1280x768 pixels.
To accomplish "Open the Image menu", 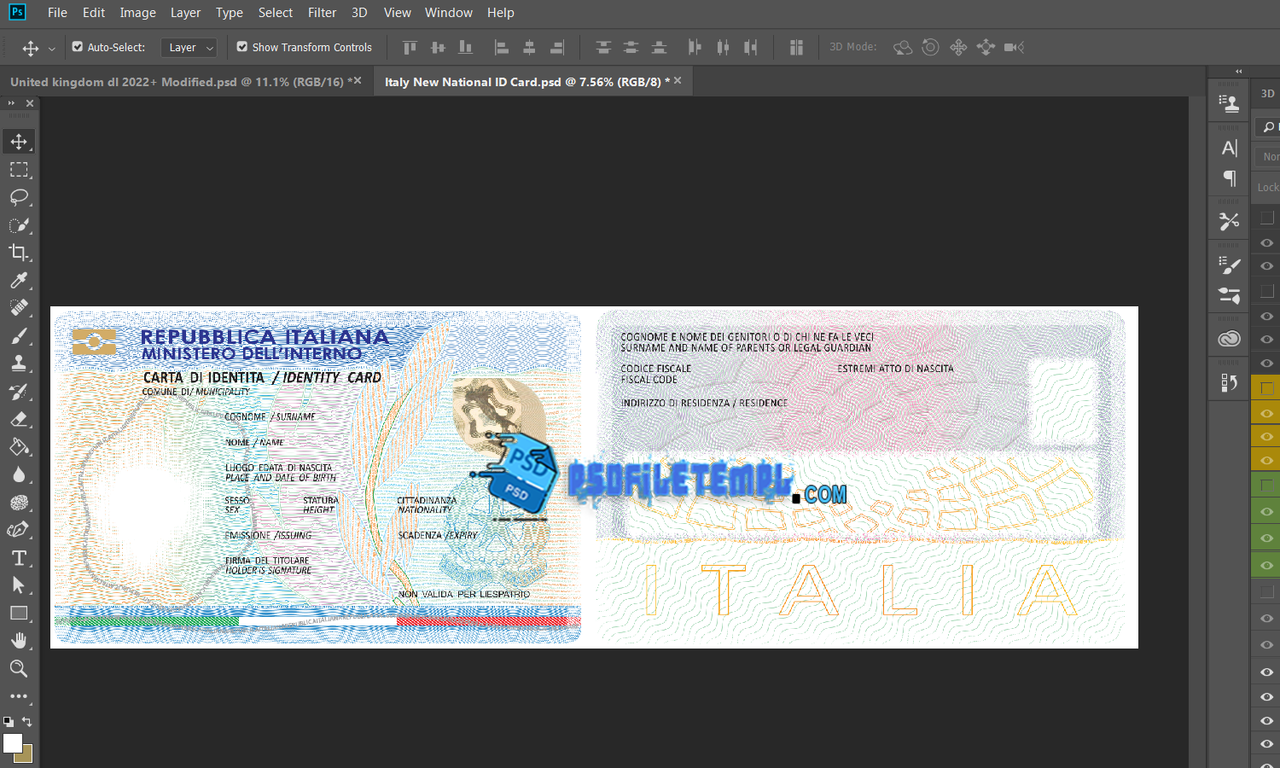I will [x=138, y=13].
